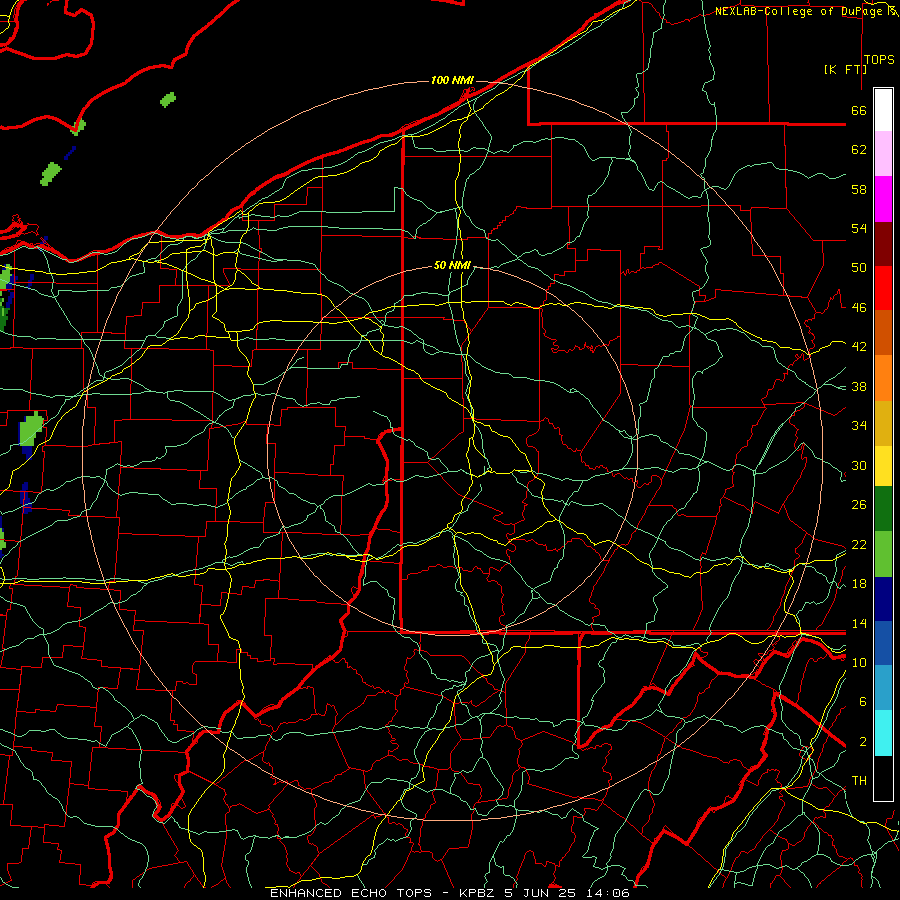Select the sky blue legend color block
This screenshot has height=900, width=900.
pyautogui.click(x=883, y=688)
